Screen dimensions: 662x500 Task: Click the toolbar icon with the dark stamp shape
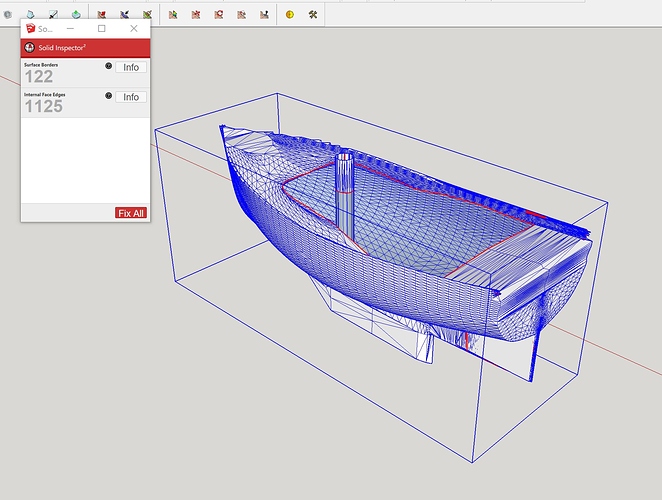click(x=264, y=15)
